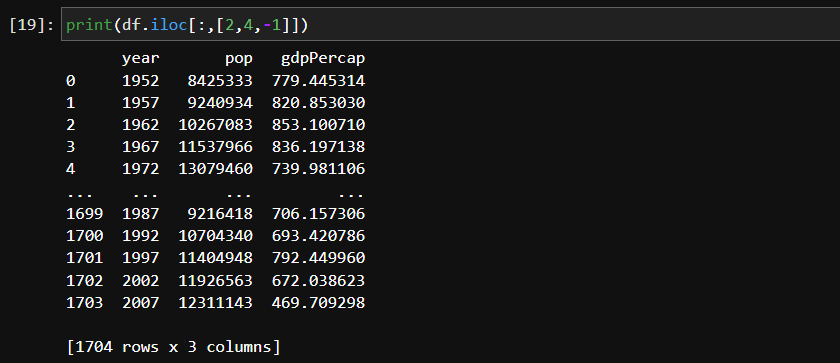
Task: Click the gdpPercap value 792.449960
Action: click(318, 259)
